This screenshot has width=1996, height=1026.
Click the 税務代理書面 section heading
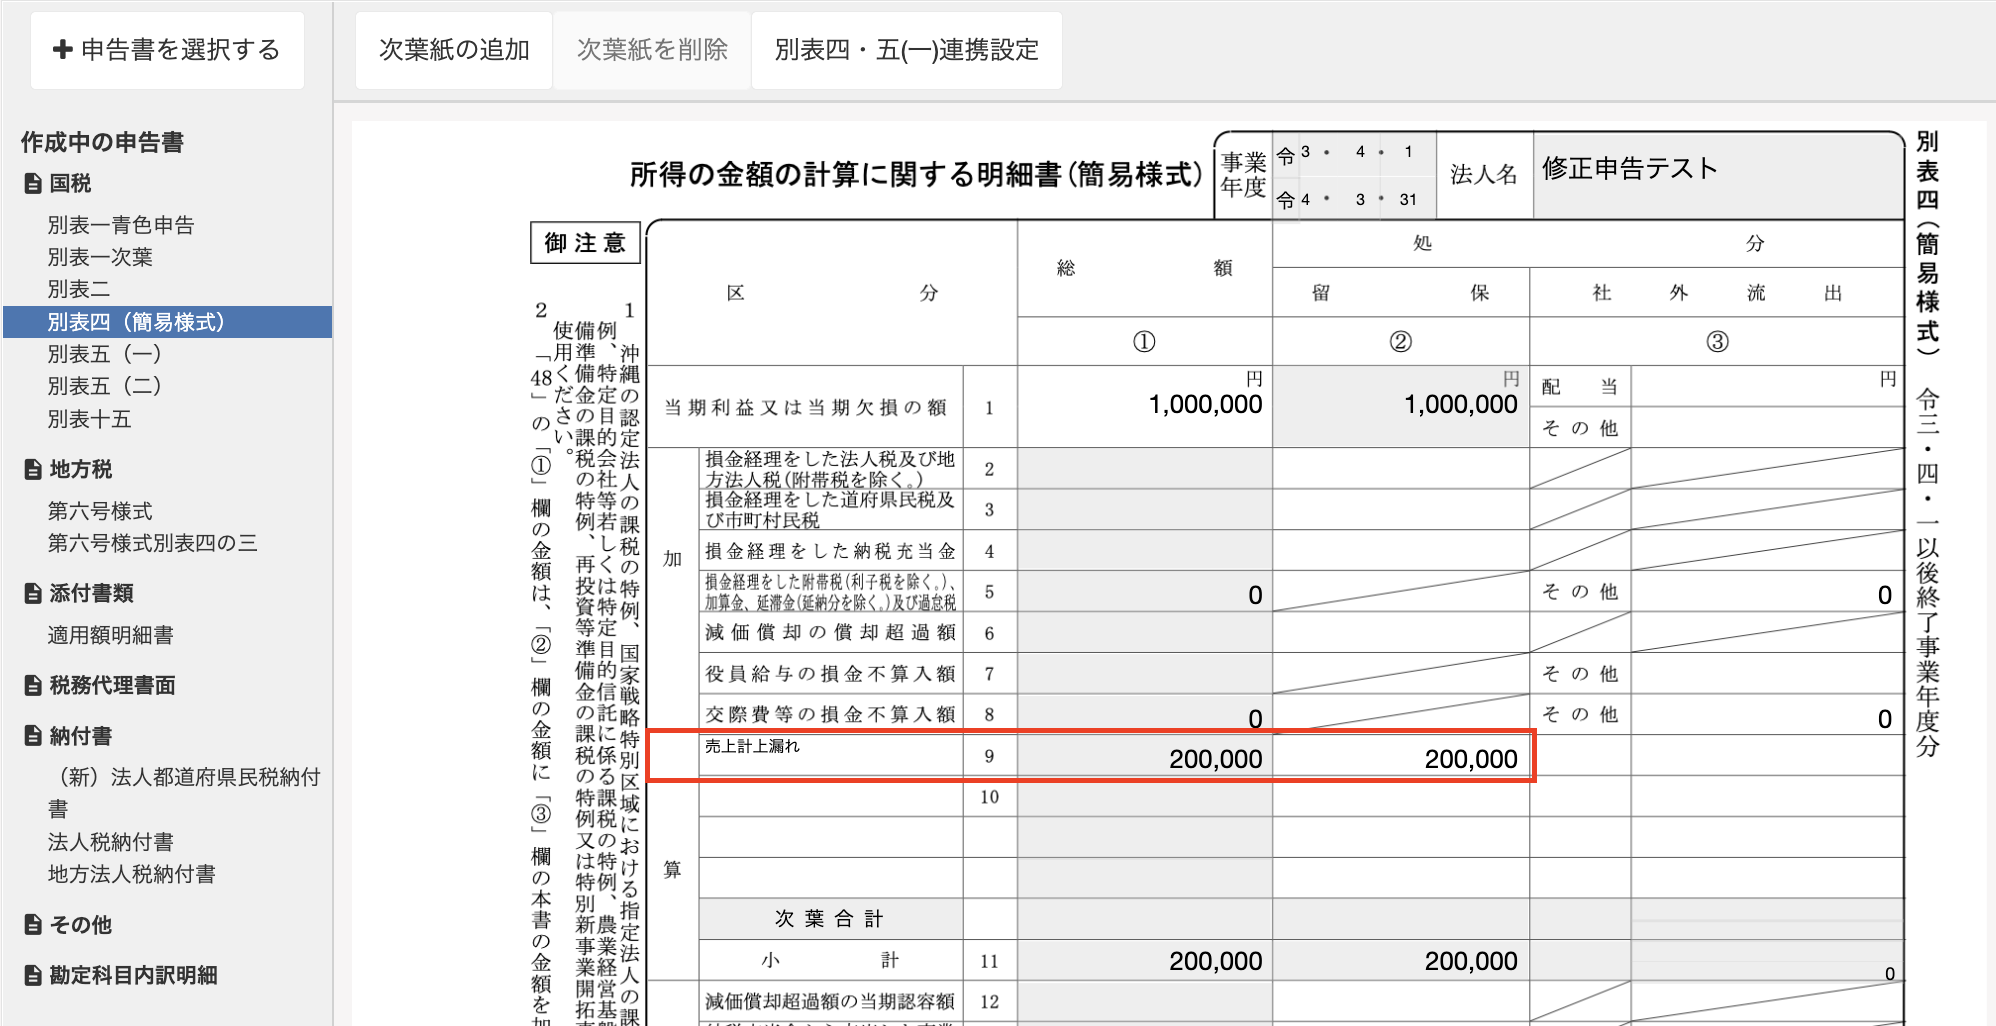coord(112,686)
